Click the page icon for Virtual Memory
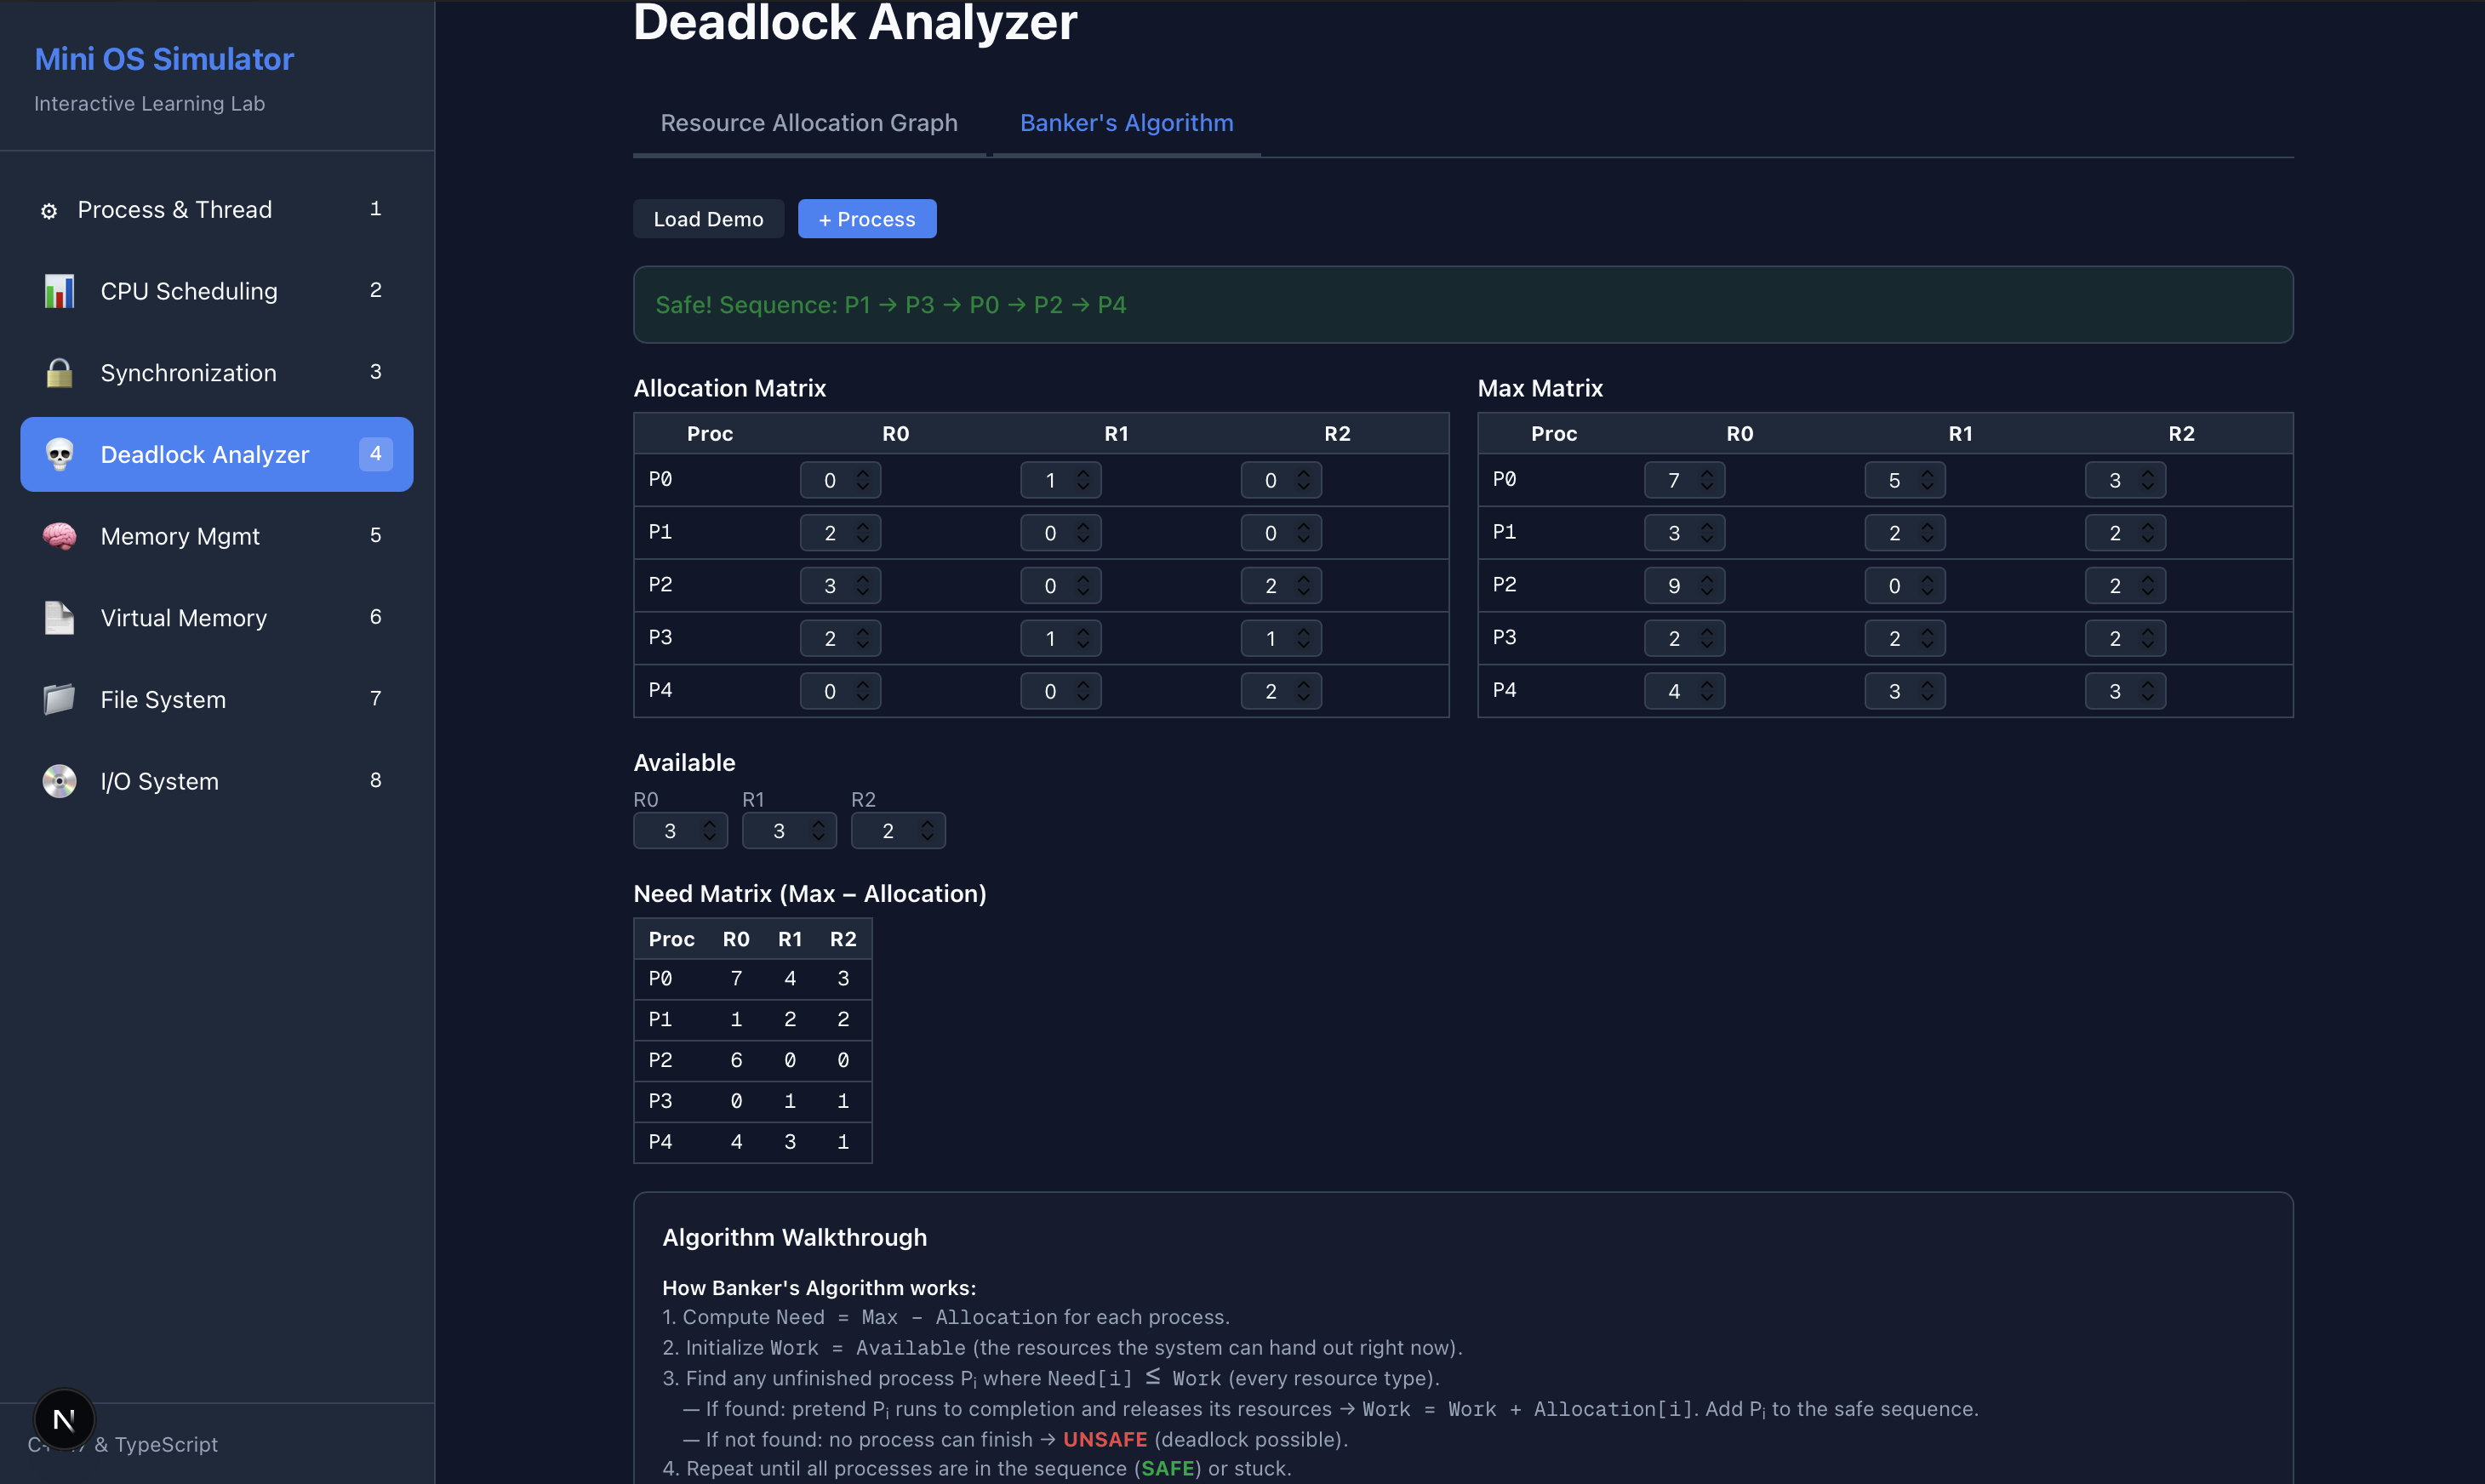The height and width of the screenshot is (1484, 2485). tap(59, 618)
